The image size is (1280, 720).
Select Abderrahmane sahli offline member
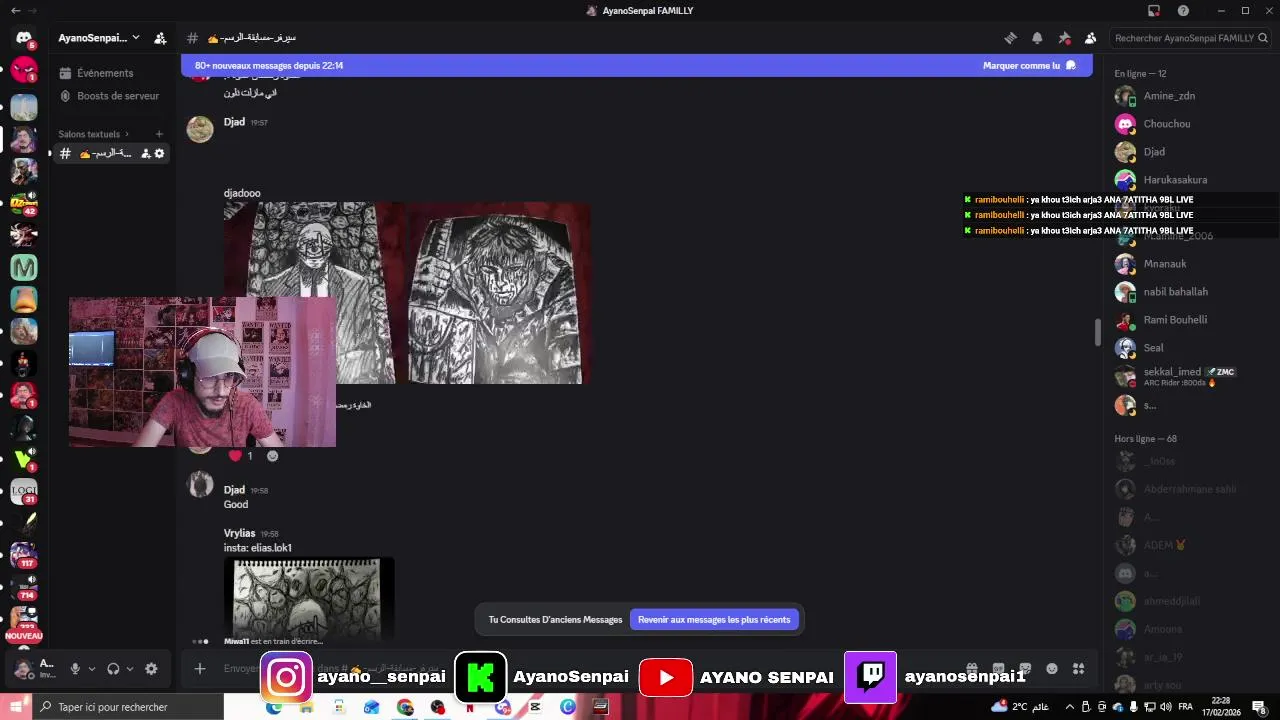tap(1185, 489)
